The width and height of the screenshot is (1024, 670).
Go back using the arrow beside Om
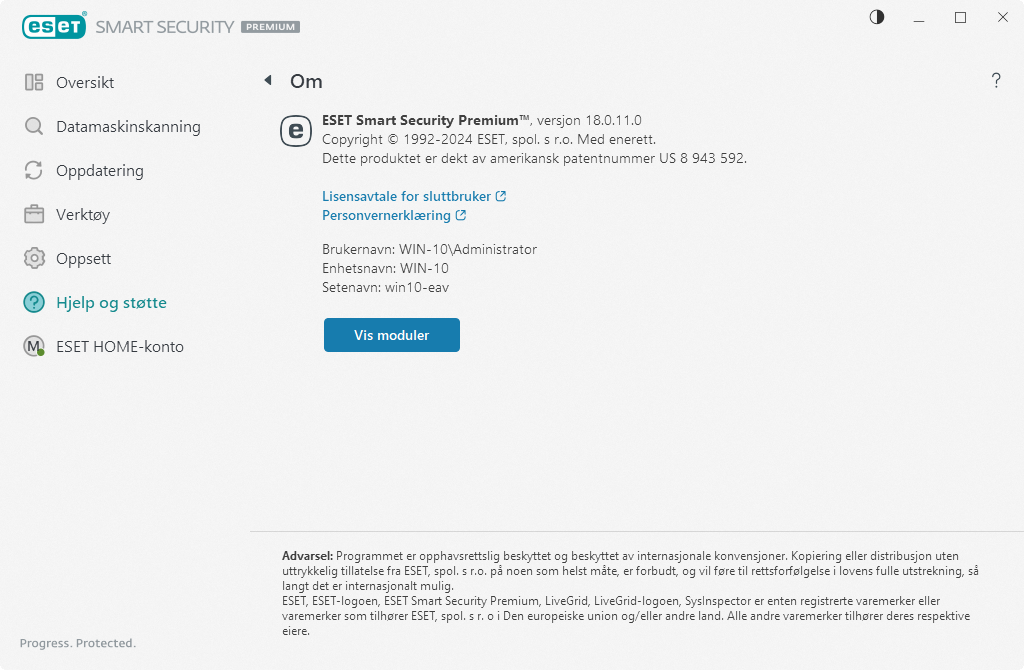268,81
